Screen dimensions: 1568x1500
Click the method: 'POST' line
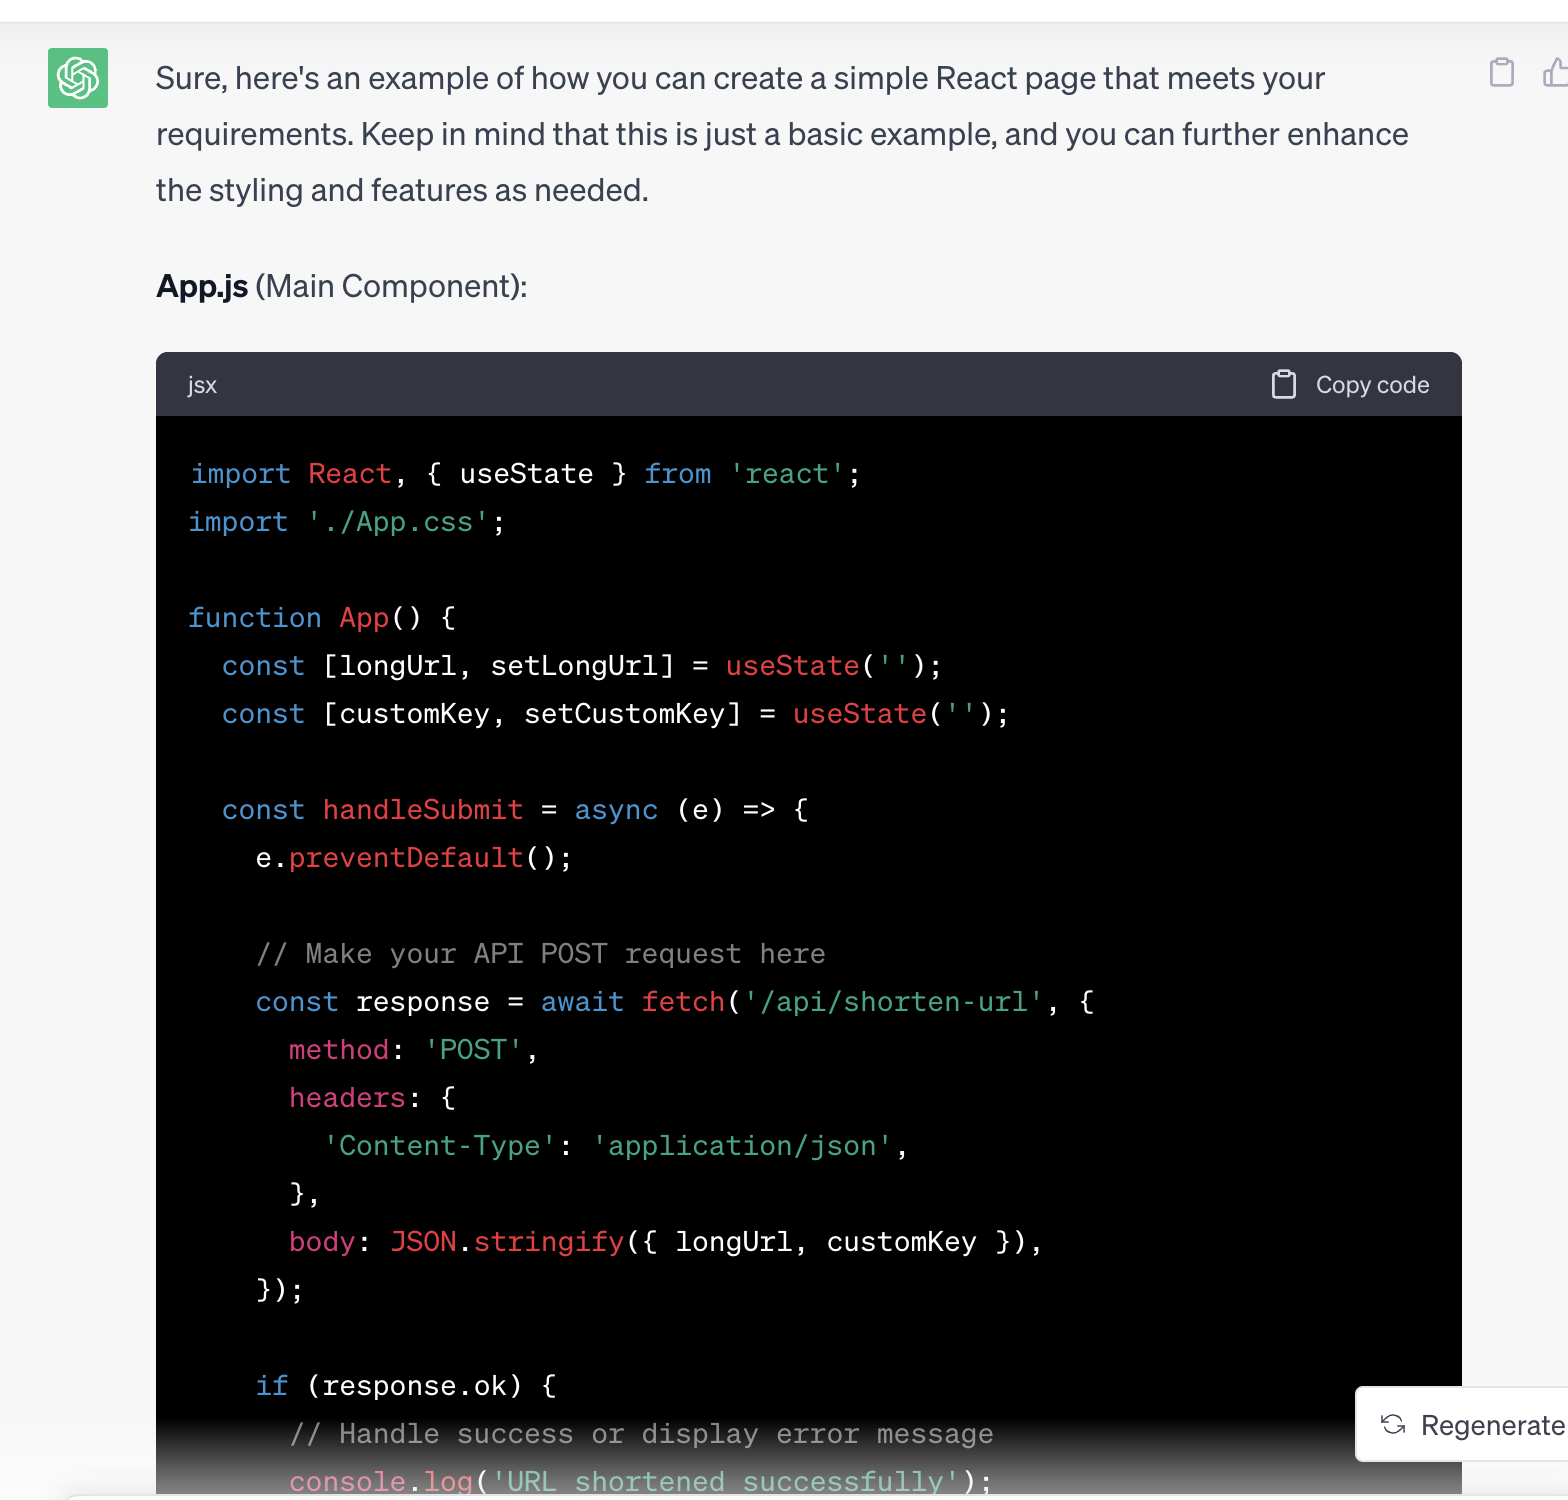[414, 1050]
